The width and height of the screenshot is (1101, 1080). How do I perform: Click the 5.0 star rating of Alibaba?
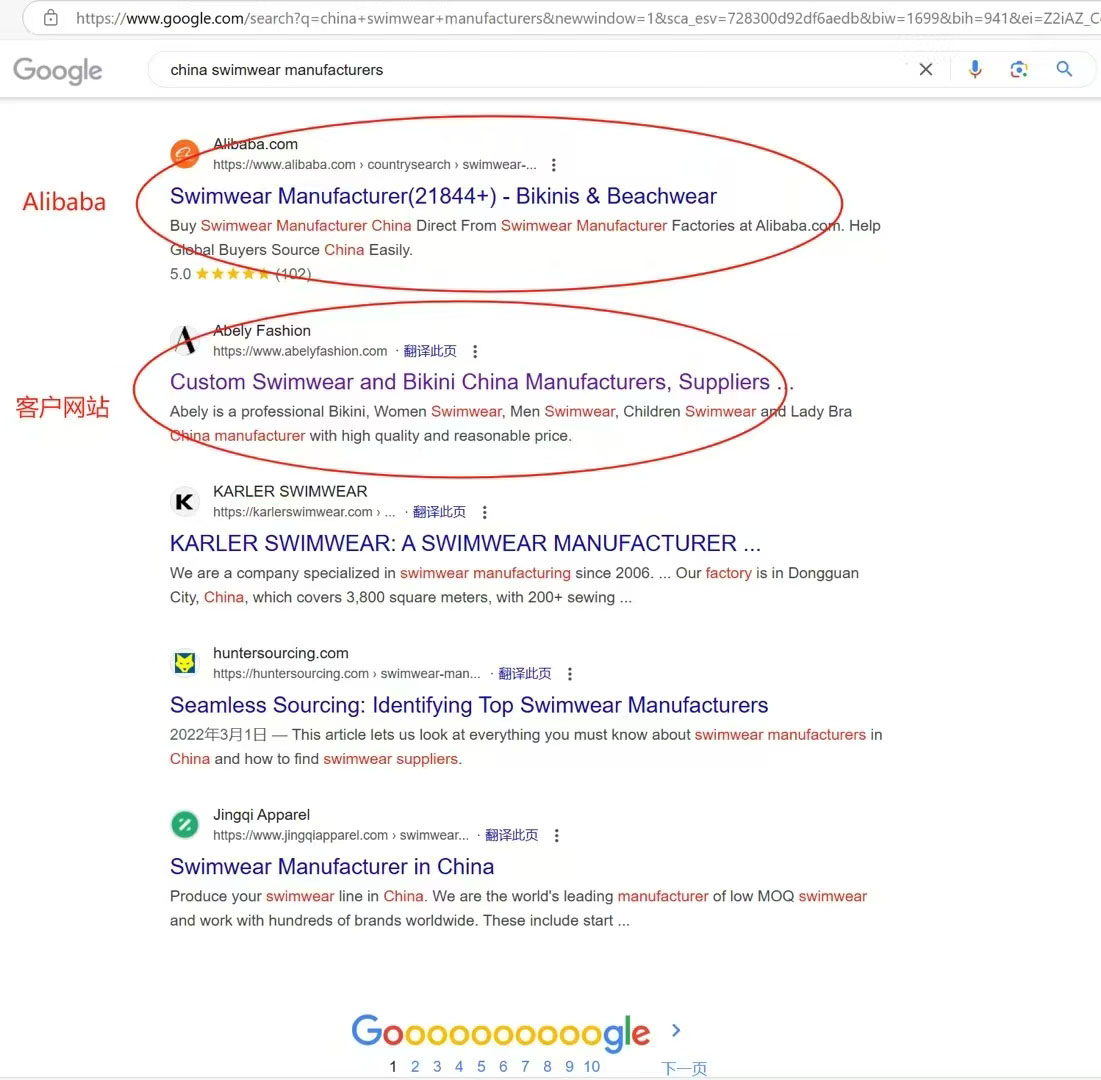[x=240, y=274]
